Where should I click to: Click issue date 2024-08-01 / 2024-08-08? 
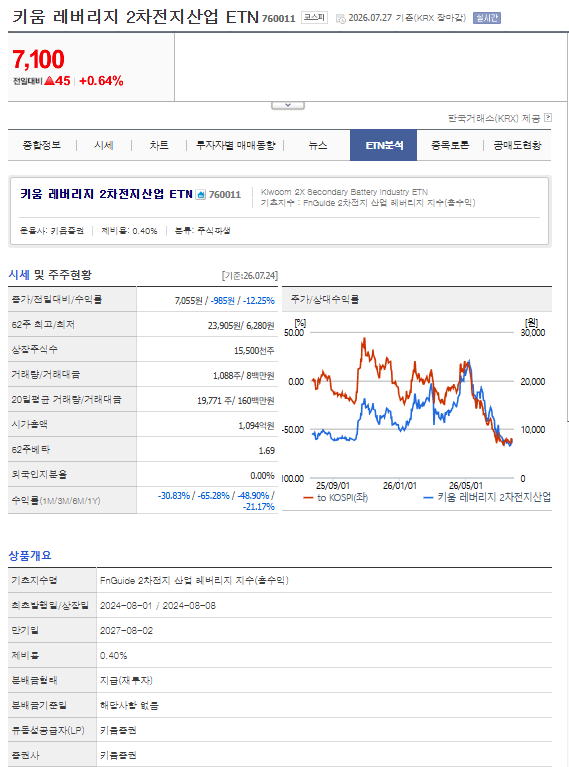pyautogui.click(x=158, y=606)
